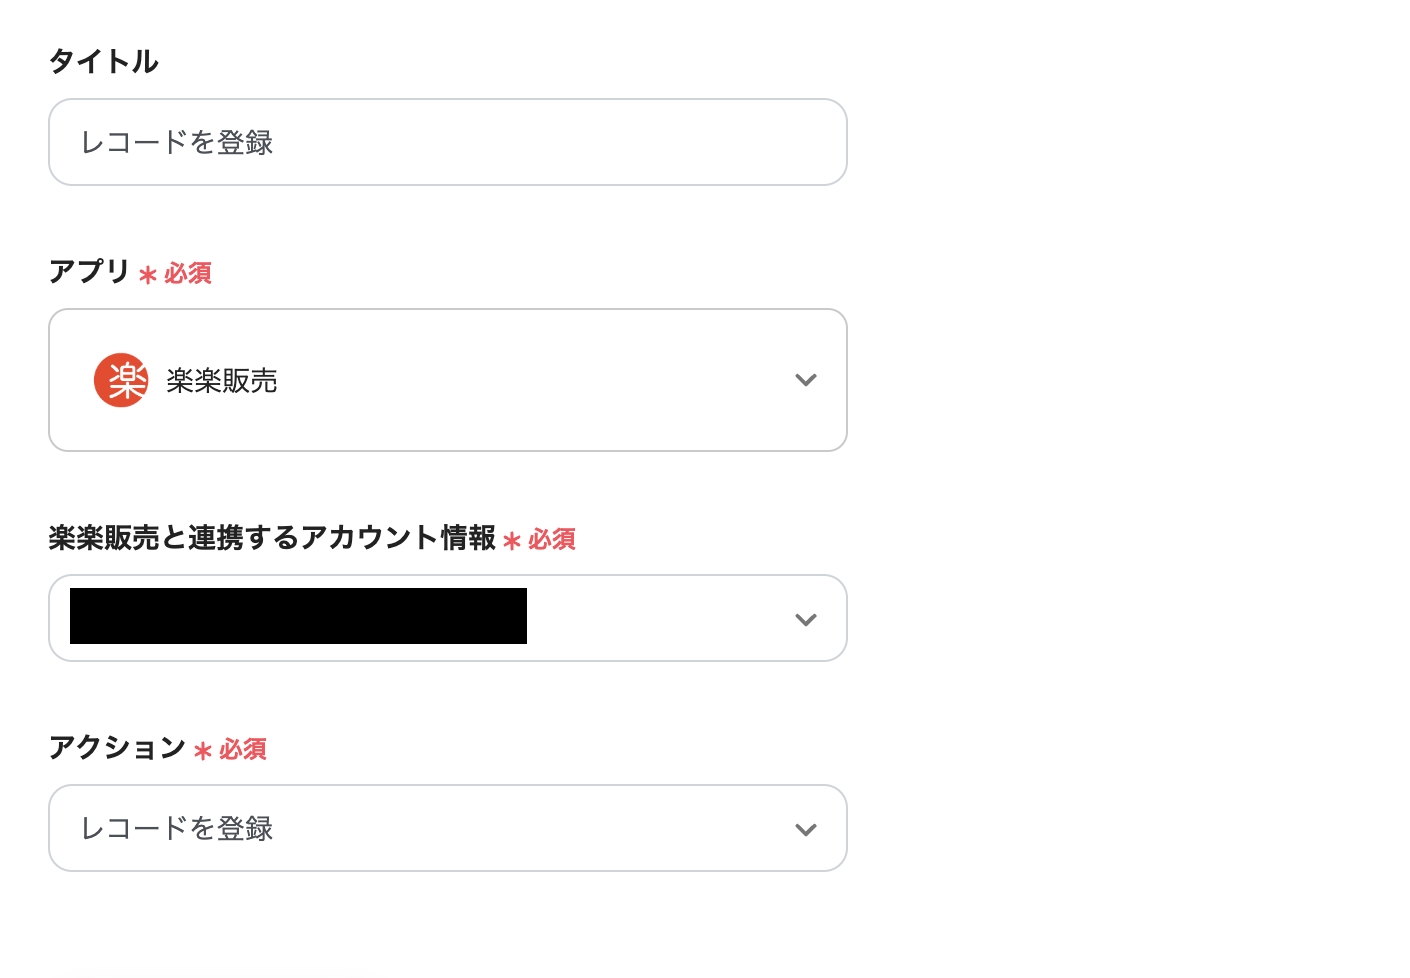Click the 楽楽販売 text in app selector
1410x978 pixels.
[x=222, y=381]
